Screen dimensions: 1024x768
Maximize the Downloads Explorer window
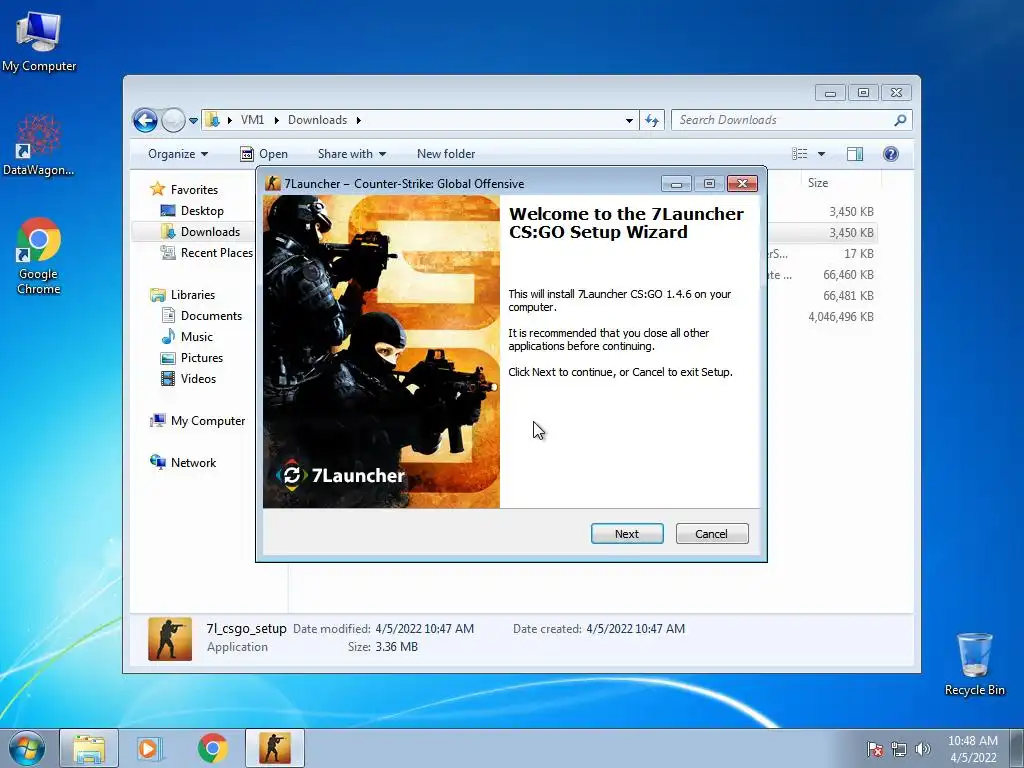pos(863,93)
